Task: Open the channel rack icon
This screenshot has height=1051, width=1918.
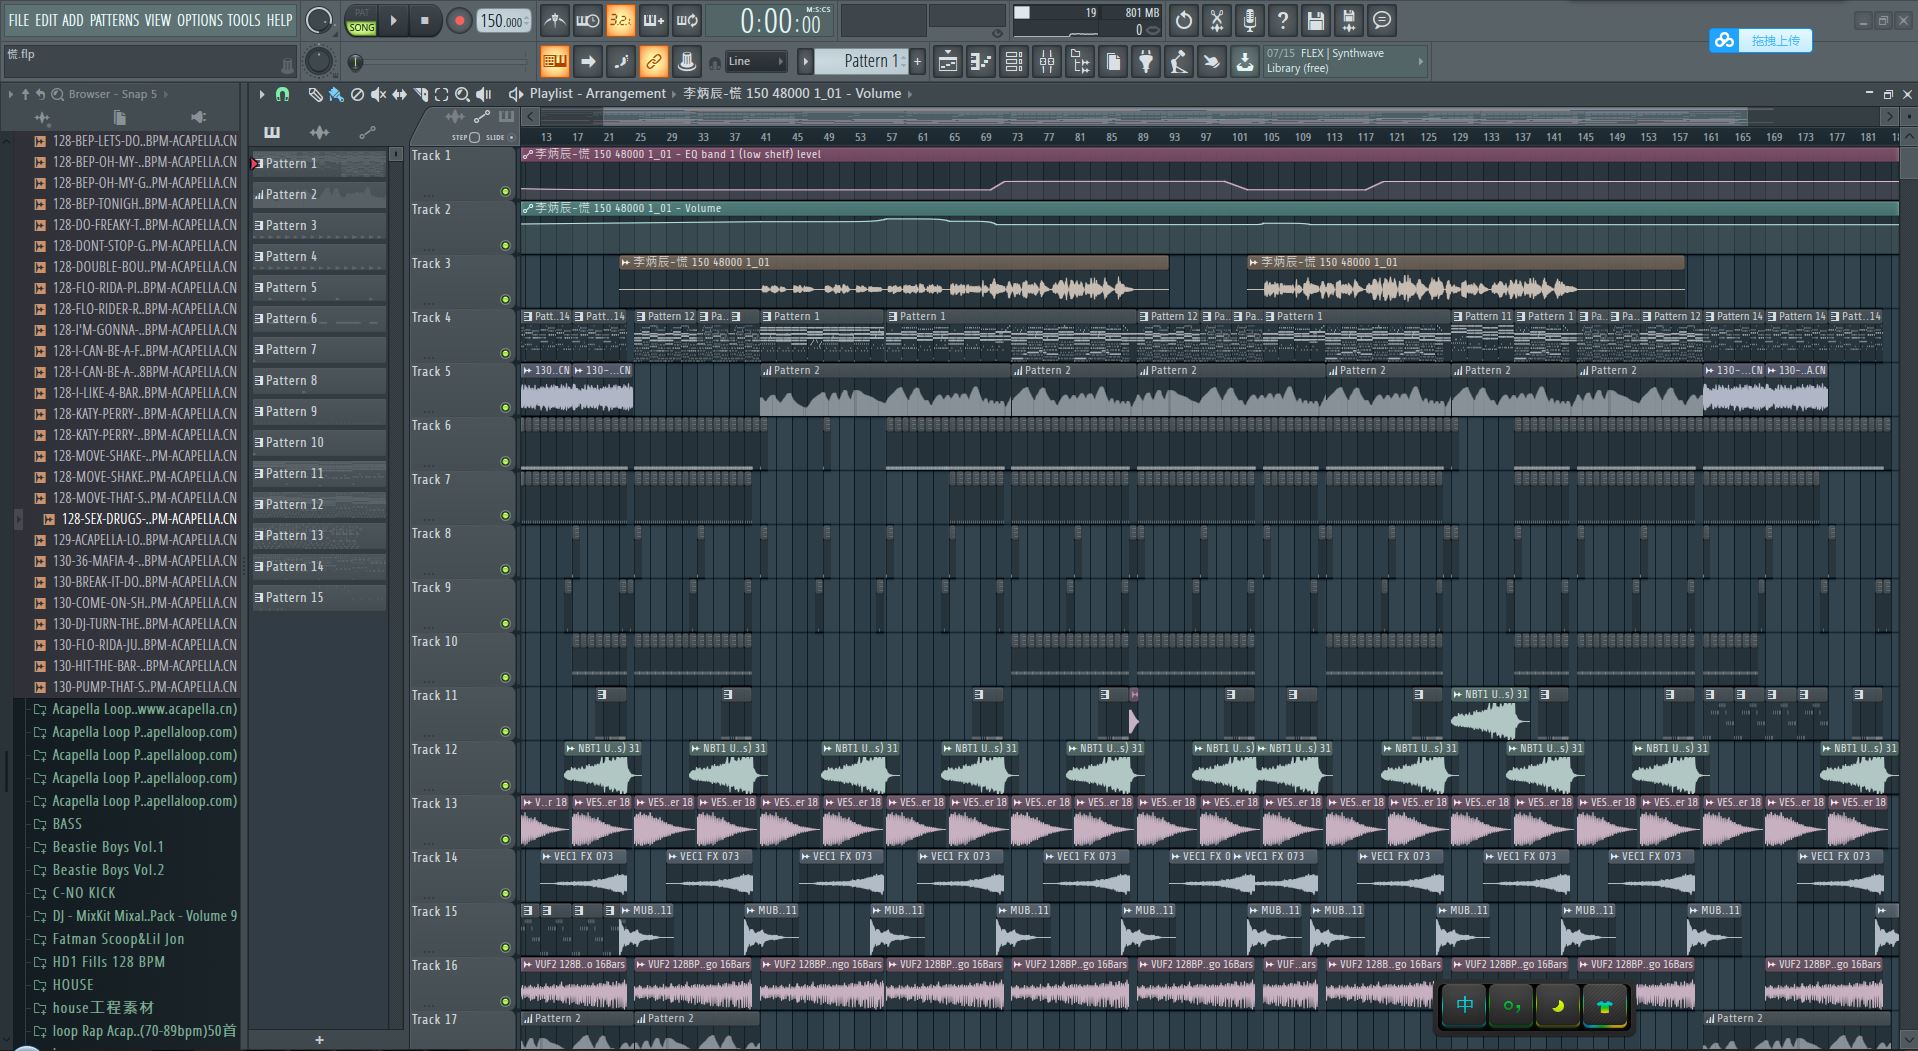Action: (1013, 62)
